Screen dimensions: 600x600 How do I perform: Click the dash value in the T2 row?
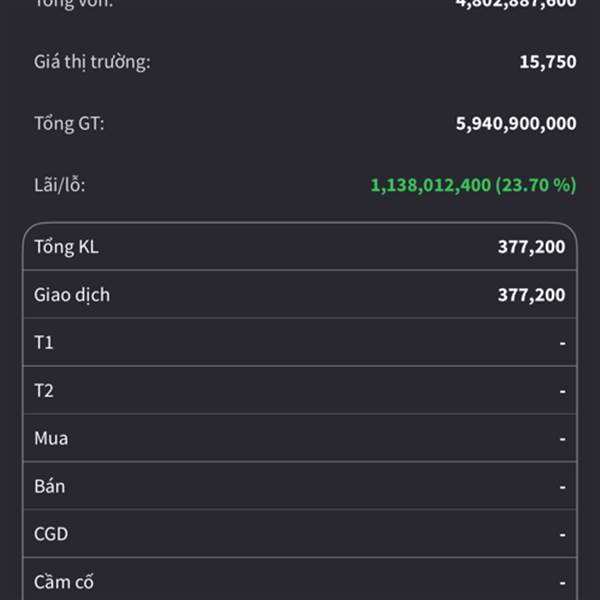(562, 391)
